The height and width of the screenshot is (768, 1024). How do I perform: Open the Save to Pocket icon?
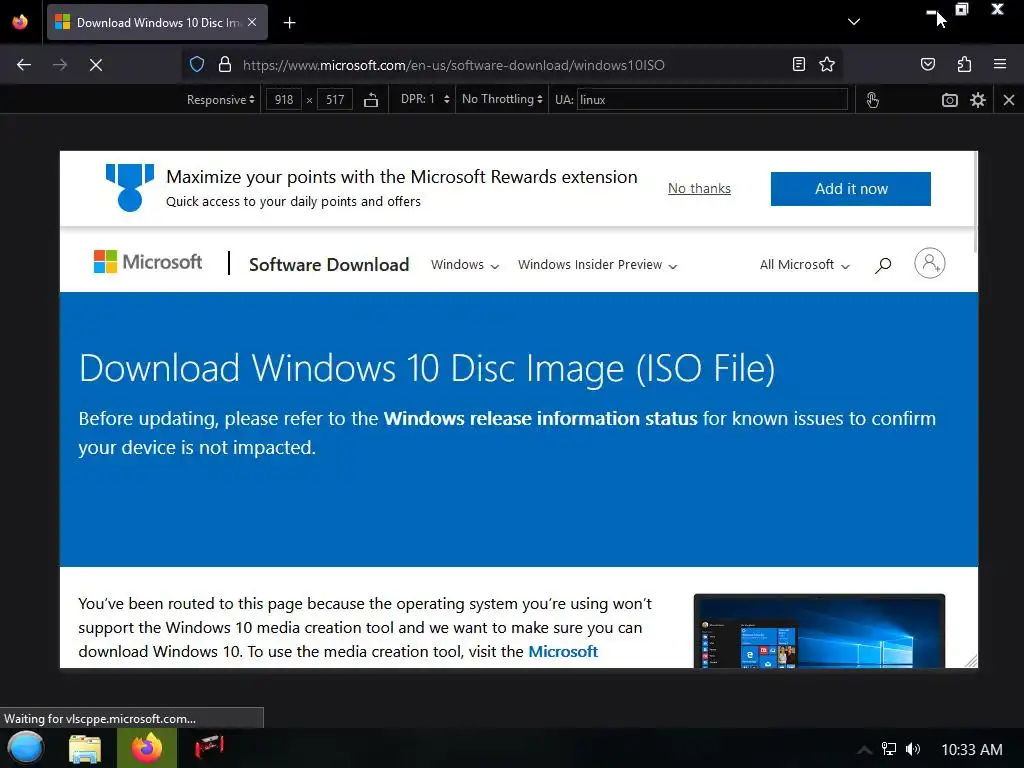[x=927, y=64]
